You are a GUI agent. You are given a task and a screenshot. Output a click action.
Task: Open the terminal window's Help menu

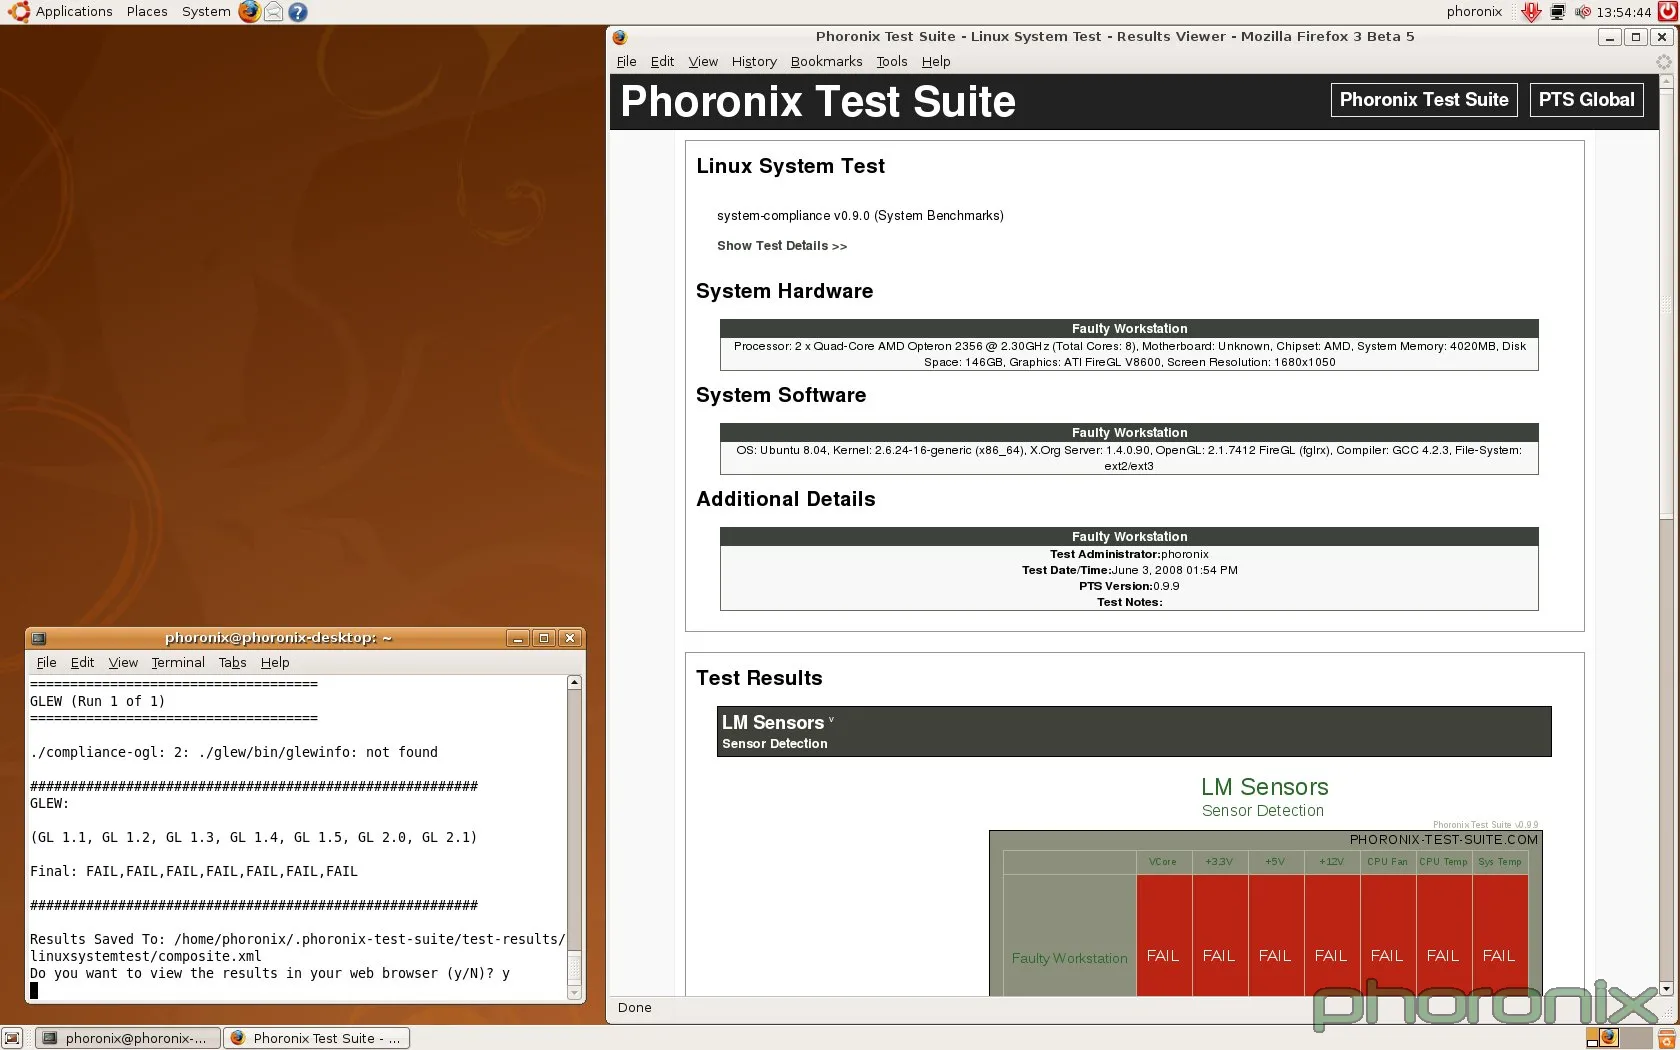275,663
